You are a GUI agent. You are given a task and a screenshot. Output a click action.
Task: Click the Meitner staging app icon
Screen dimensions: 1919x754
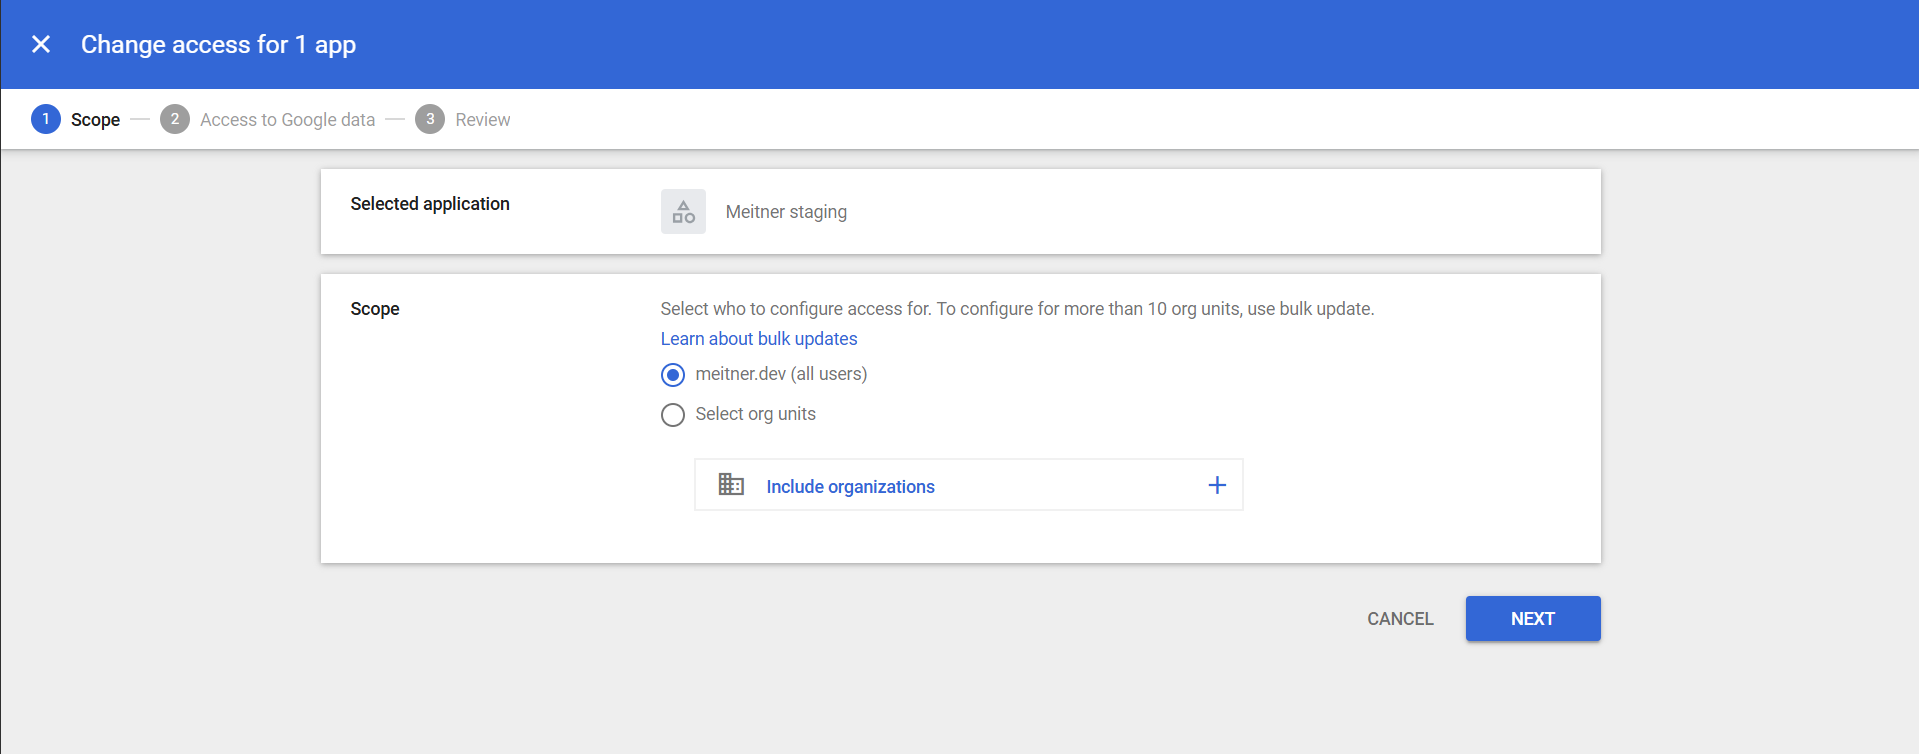point(683,212)
